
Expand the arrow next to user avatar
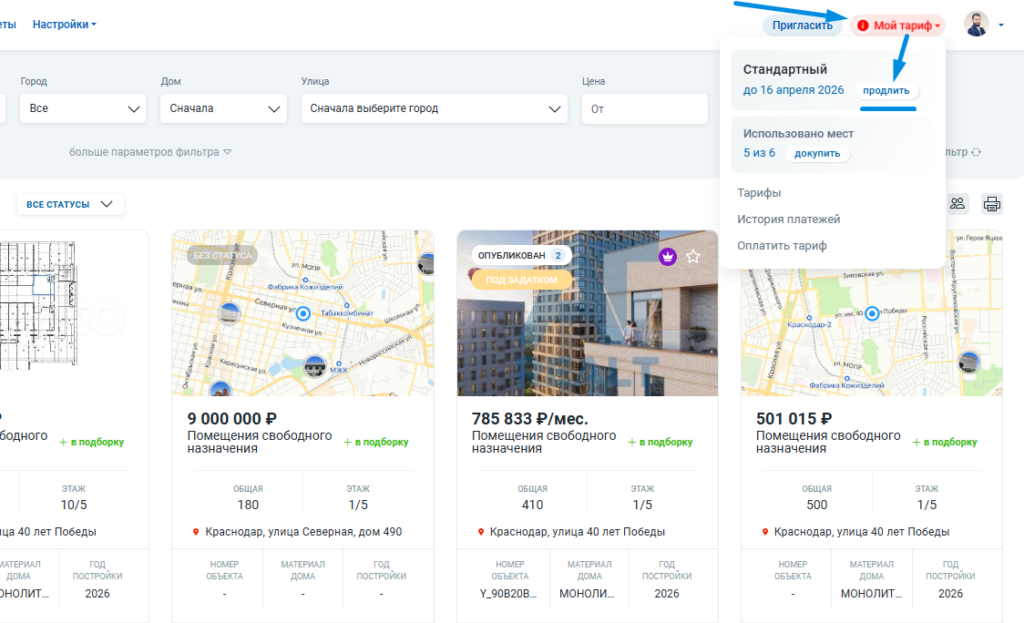[1001, 25]
